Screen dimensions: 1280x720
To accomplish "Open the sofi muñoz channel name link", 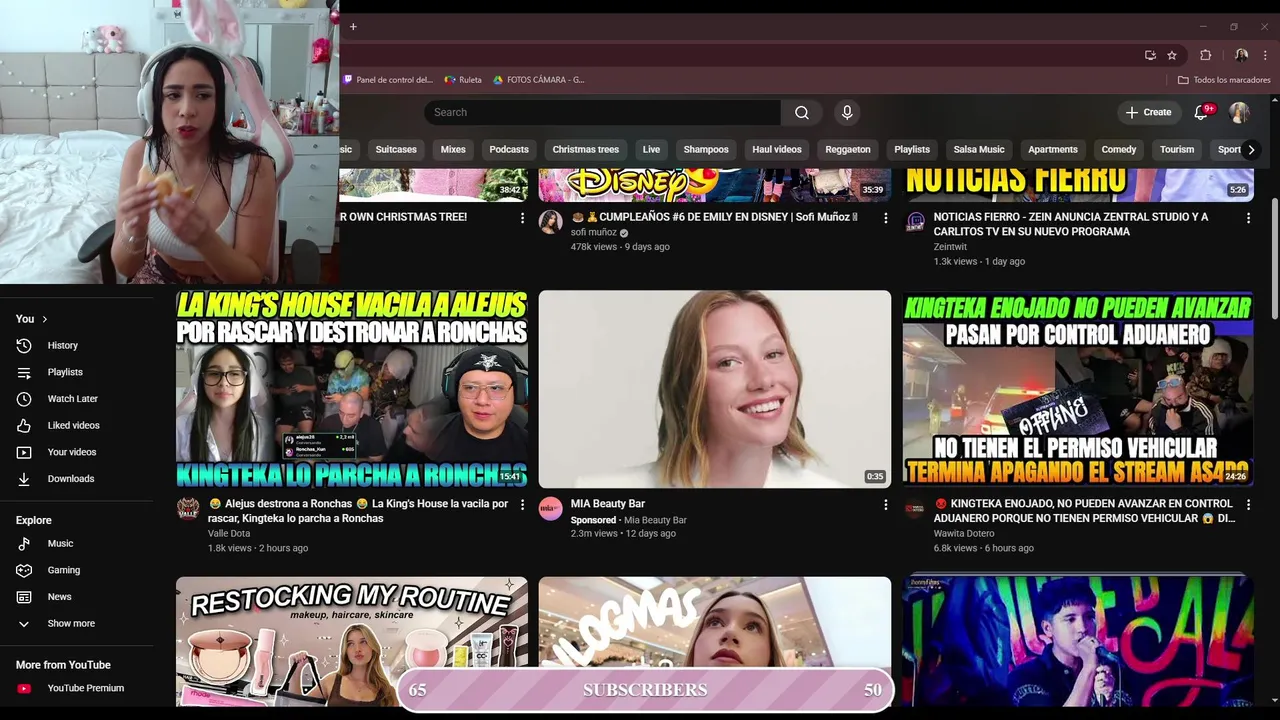I will click(594, 232).
